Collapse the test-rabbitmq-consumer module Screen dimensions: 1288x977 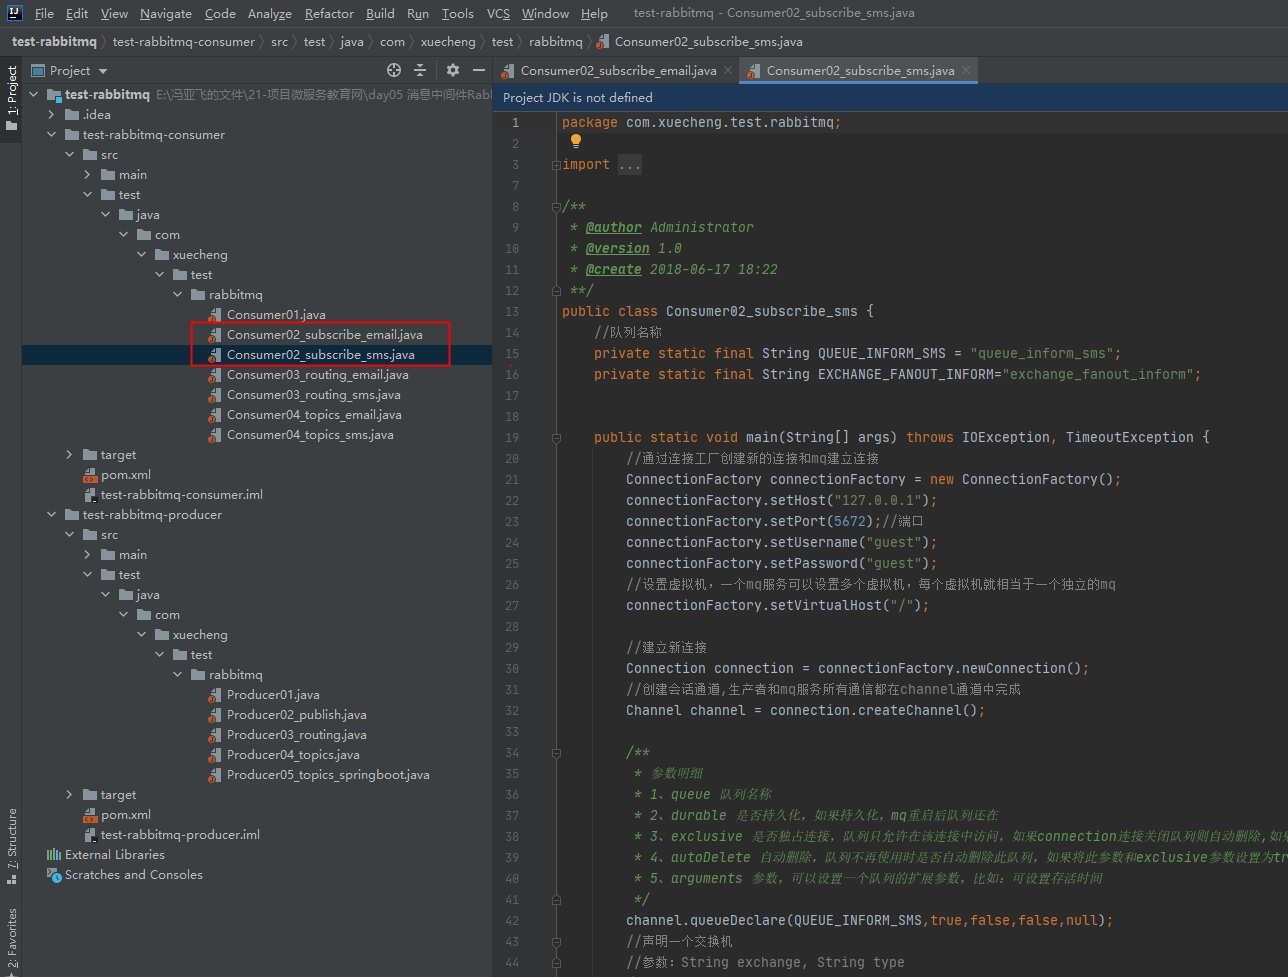(51, 135)
